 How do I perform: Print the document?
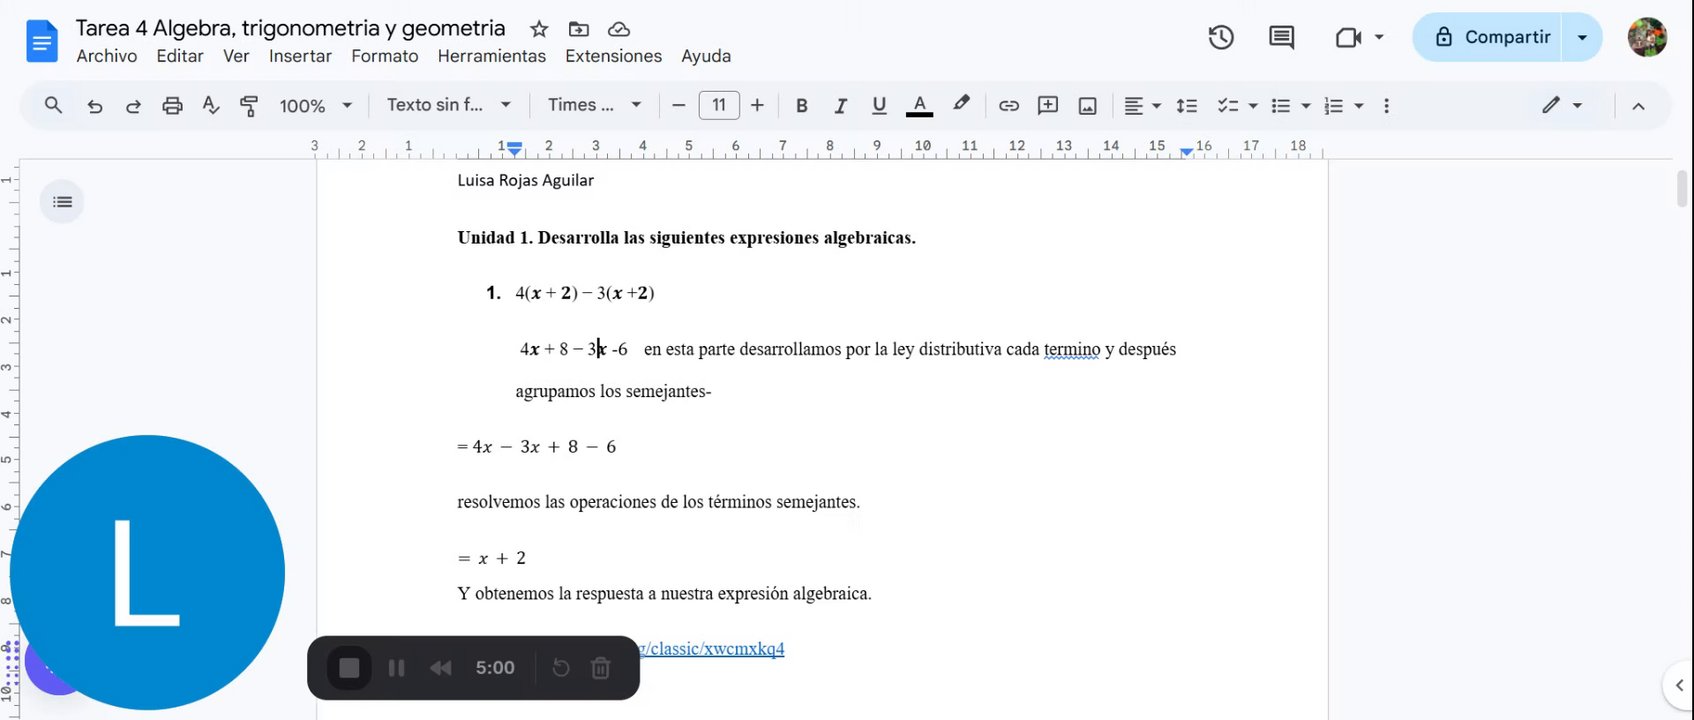click(172, 106)
